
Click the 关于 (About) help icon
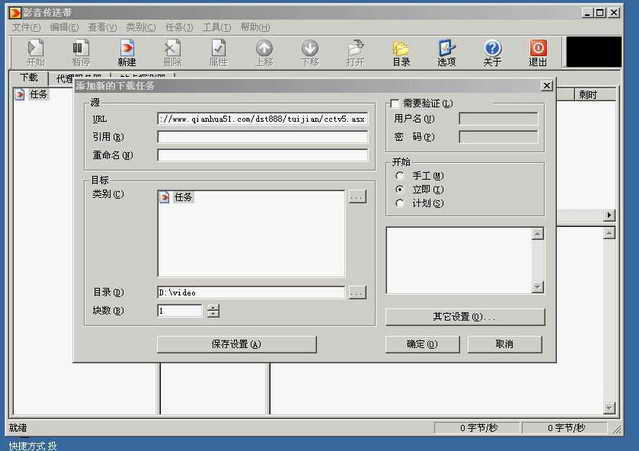(493, 52)
